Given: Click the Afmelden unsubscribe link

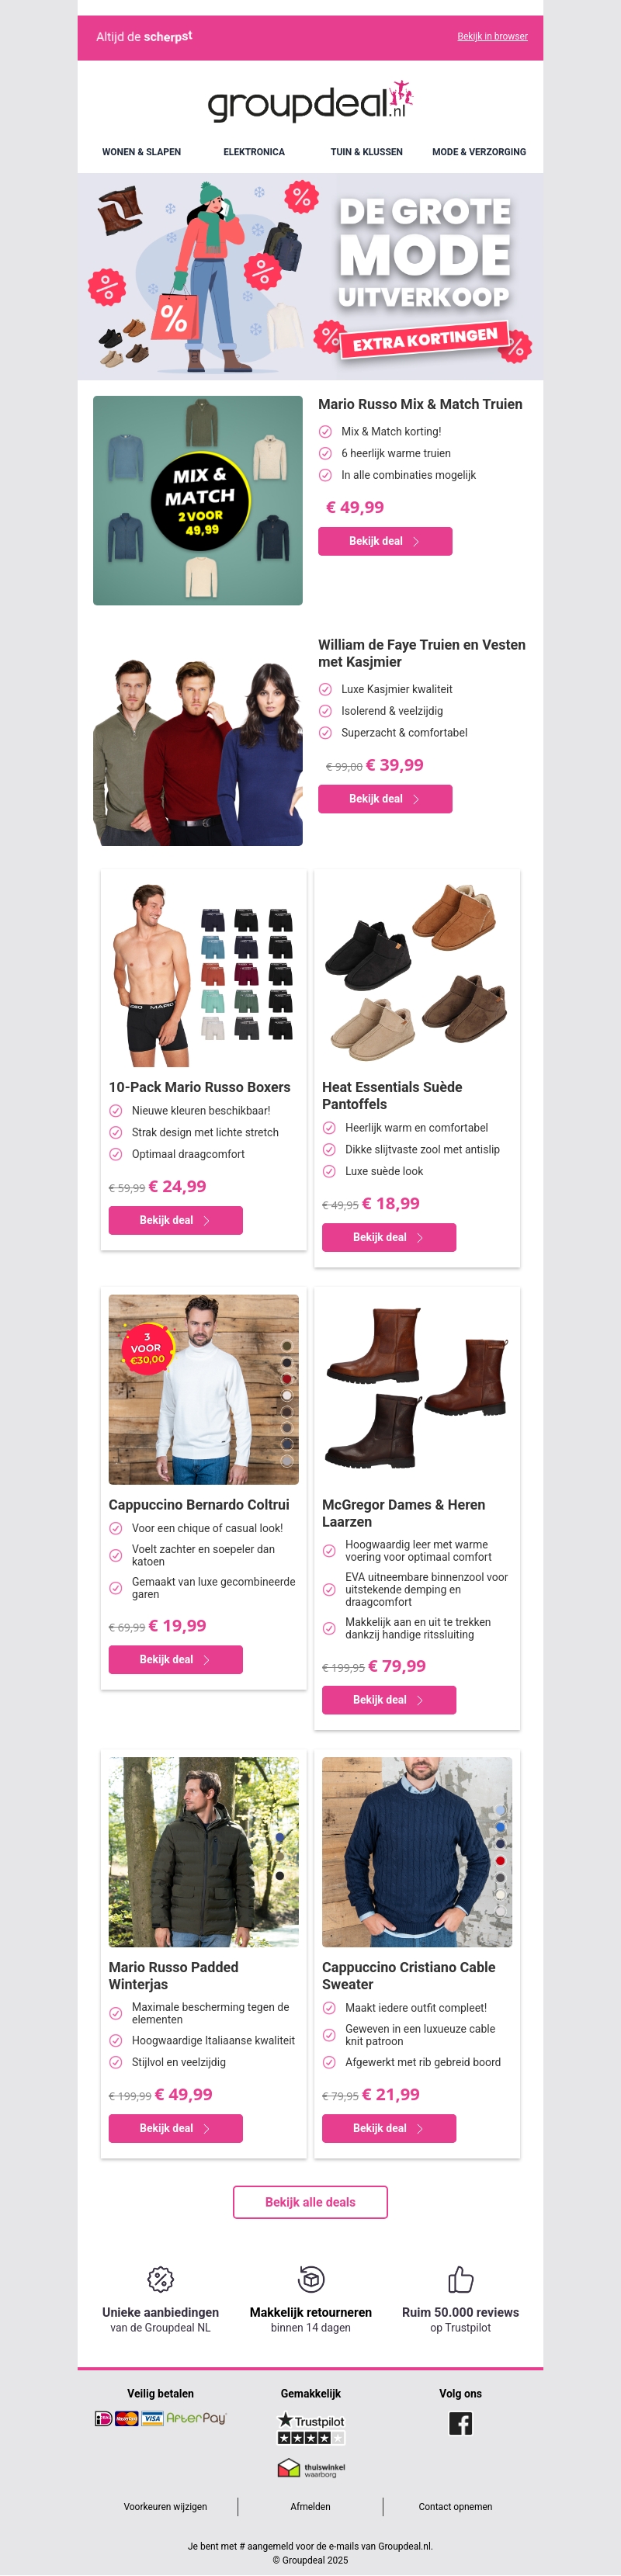Looking at the screenshot, I should [310, 2507].
